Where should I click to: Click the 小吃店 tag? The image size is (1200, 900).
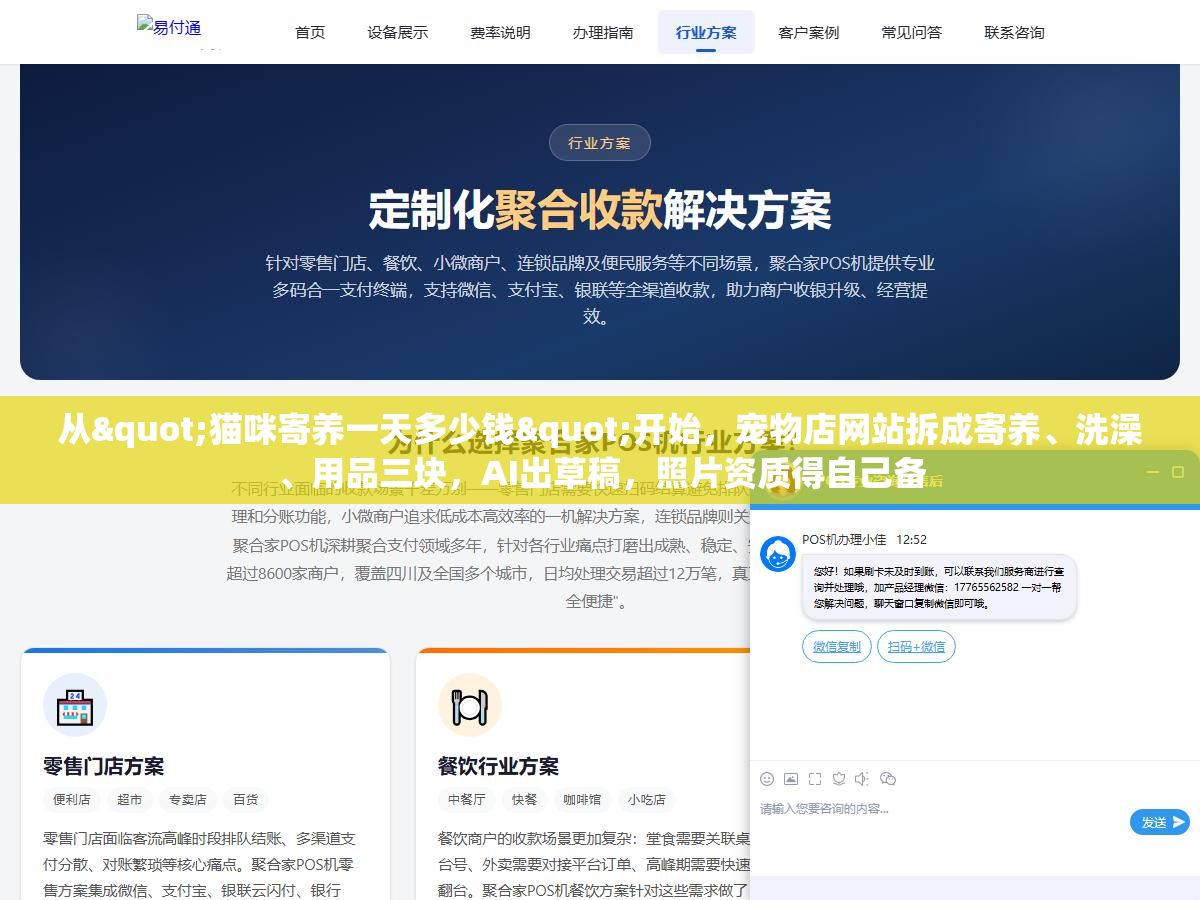[647, 800]
